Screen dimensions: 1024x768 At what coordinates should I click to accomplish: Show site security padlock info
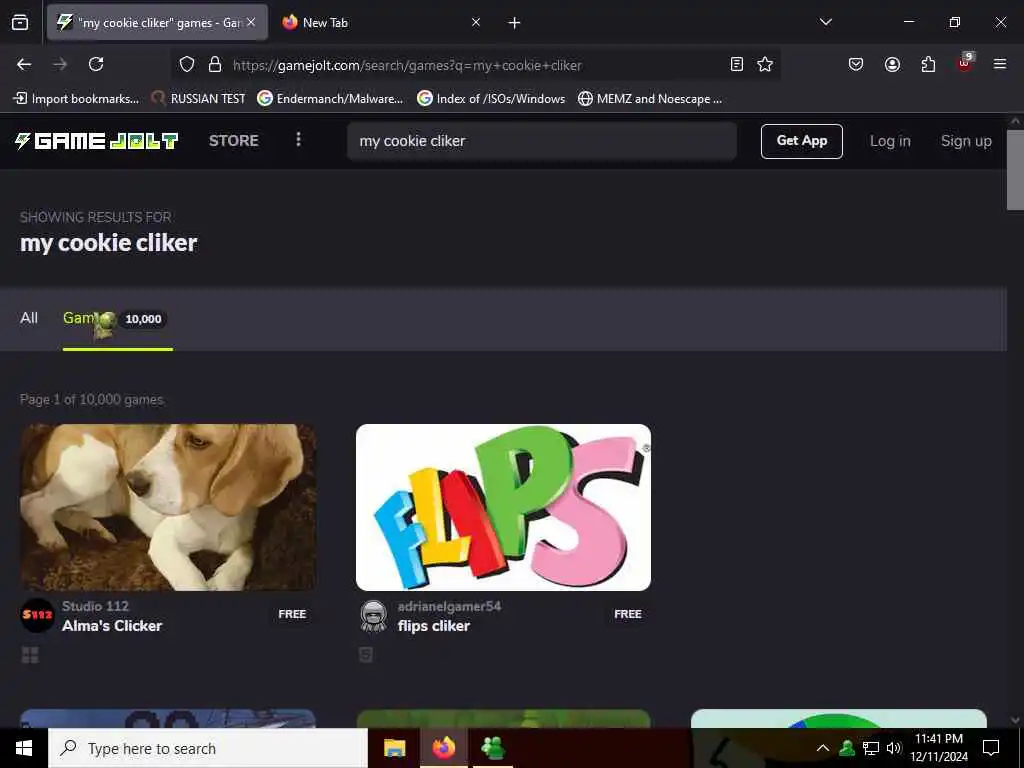pyautogui.click(x=214, y=65)
